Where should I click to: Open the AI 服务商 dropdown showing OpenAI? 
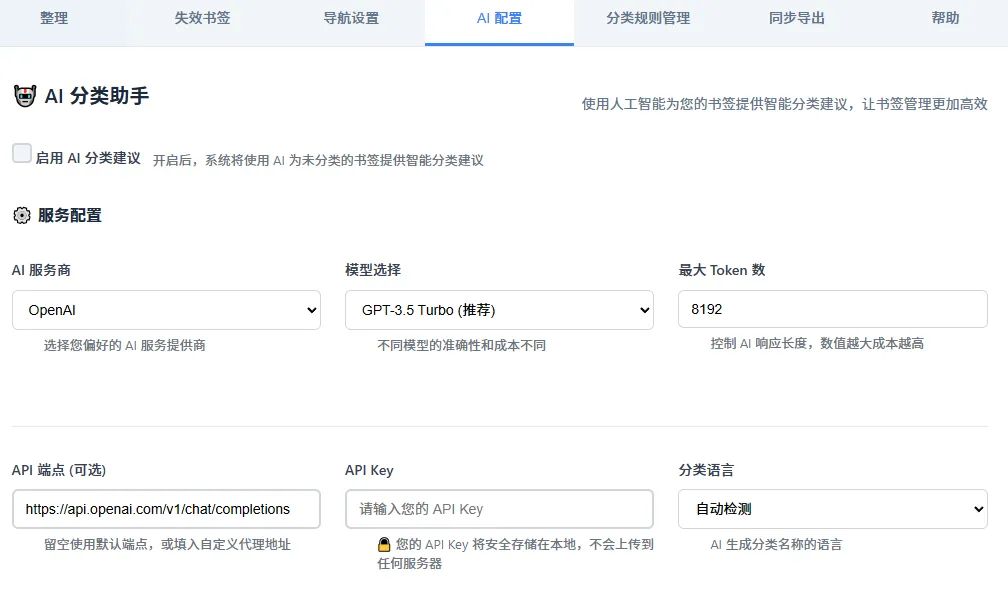166,310
